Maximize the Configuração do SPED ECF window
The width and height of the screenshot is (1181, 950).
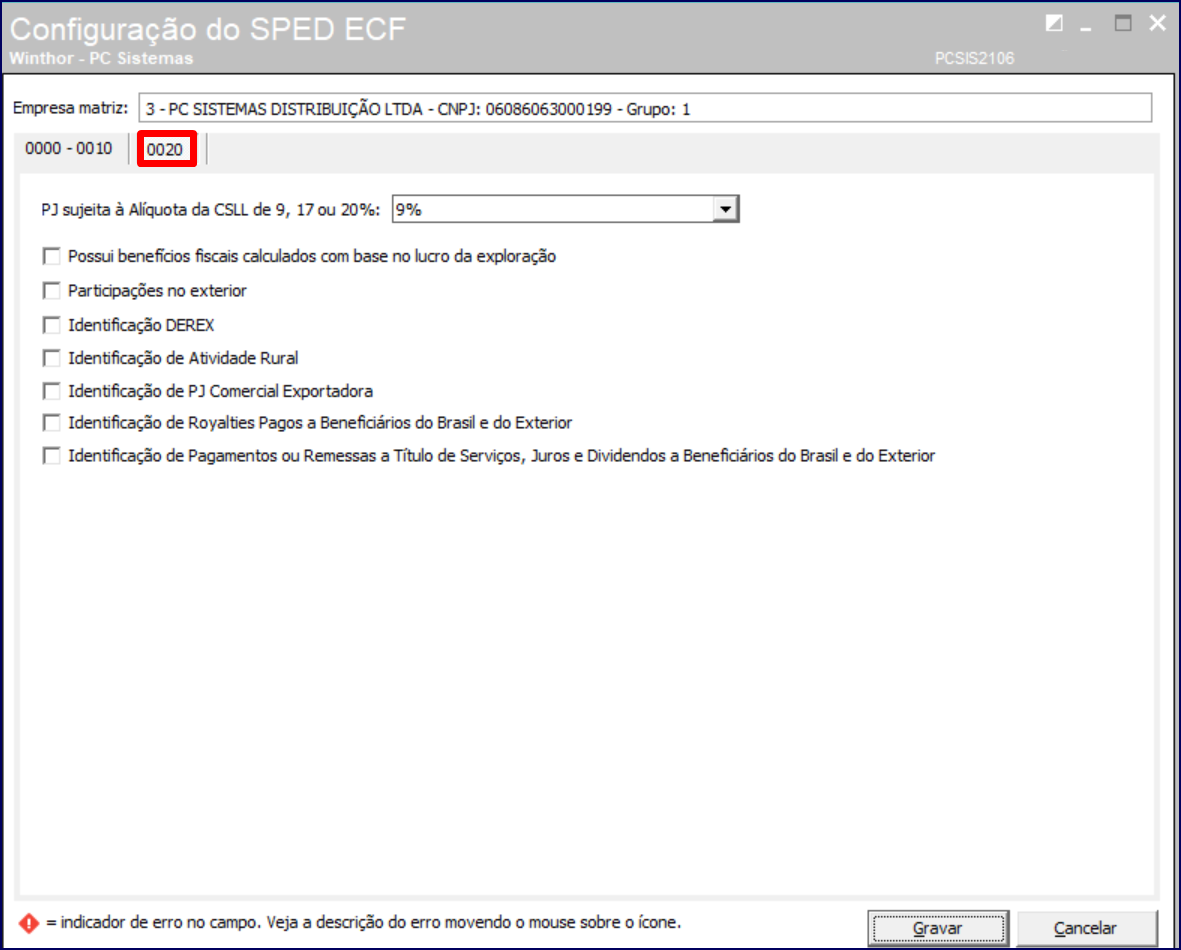[x=1123, y=23]
